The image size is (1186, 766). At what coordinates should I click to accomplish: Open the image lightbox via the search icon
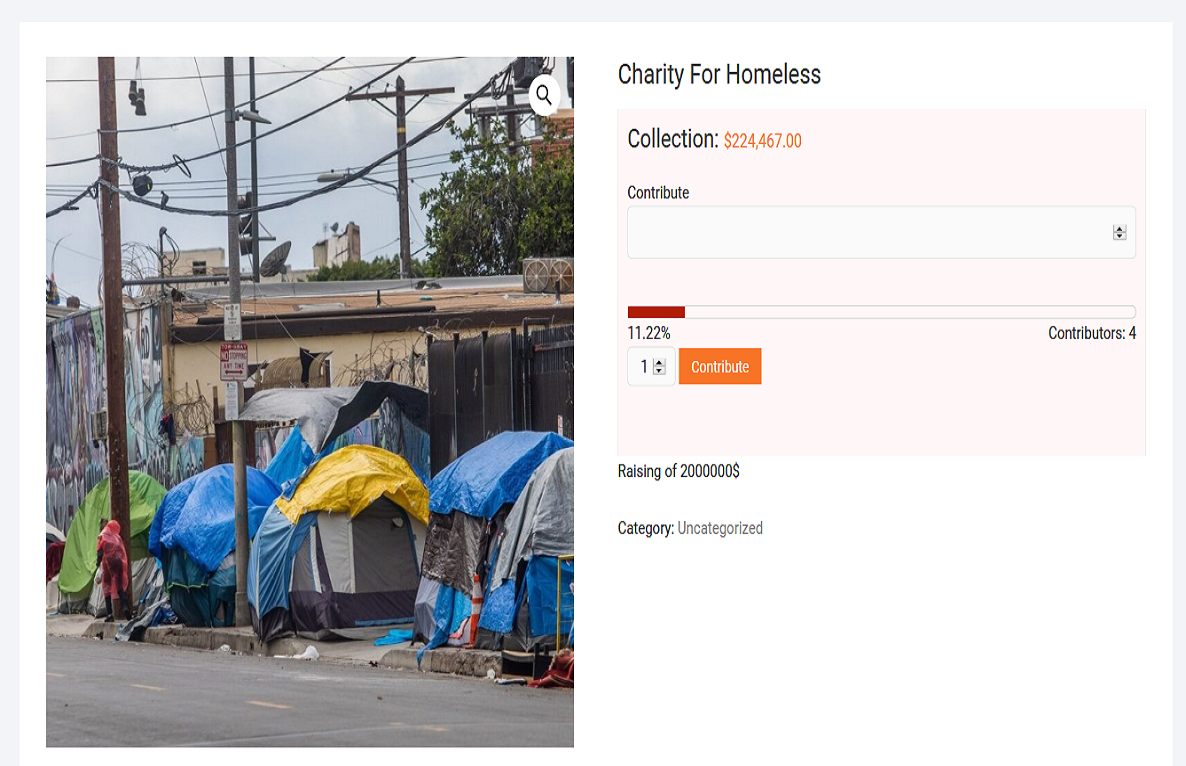point(545,95)
